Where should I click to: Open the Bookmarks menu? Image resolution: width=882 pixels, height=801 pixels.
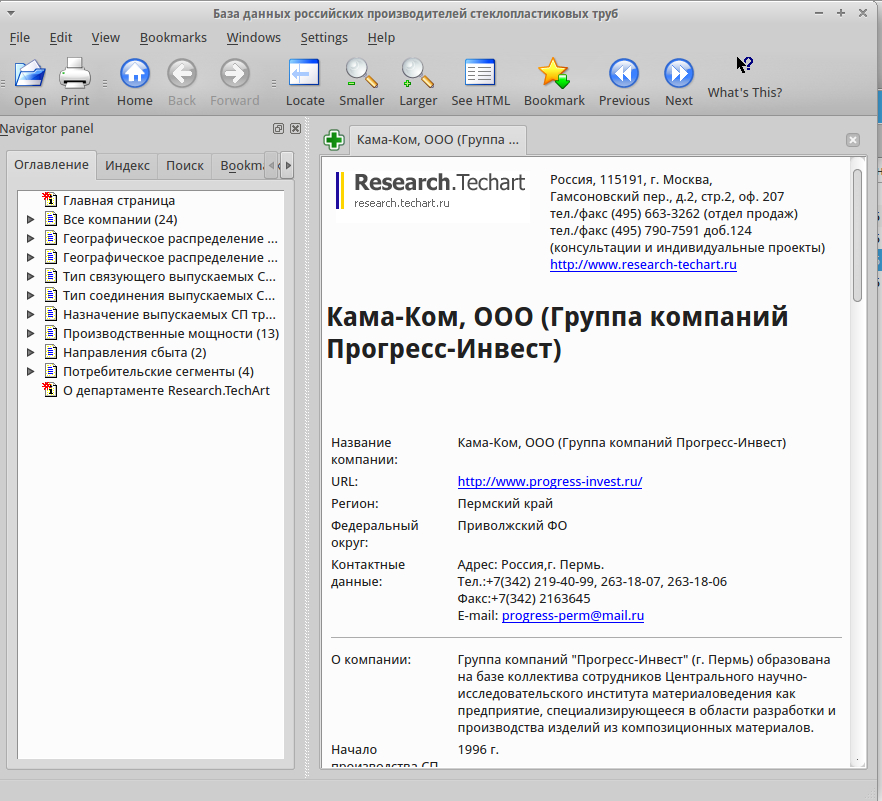pos(173,38)
